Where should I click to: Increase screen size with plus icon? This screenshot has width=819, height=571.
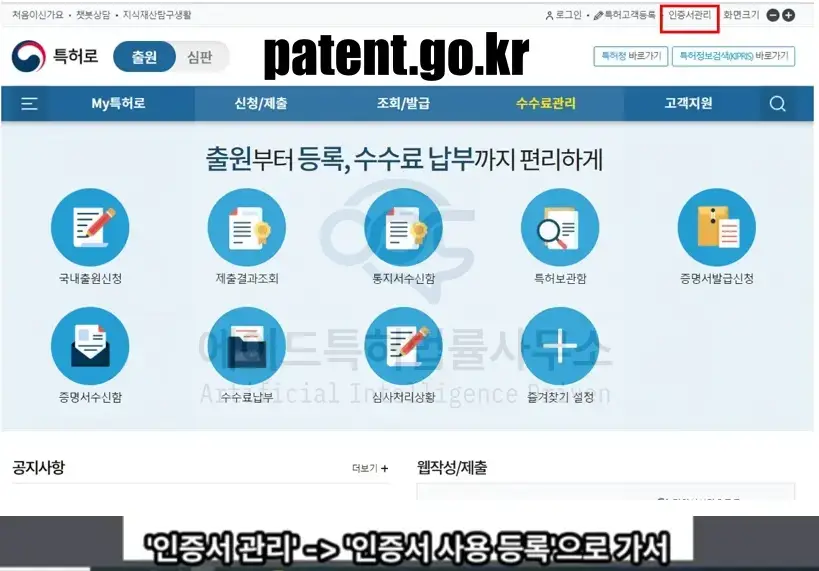click(789, 15)
